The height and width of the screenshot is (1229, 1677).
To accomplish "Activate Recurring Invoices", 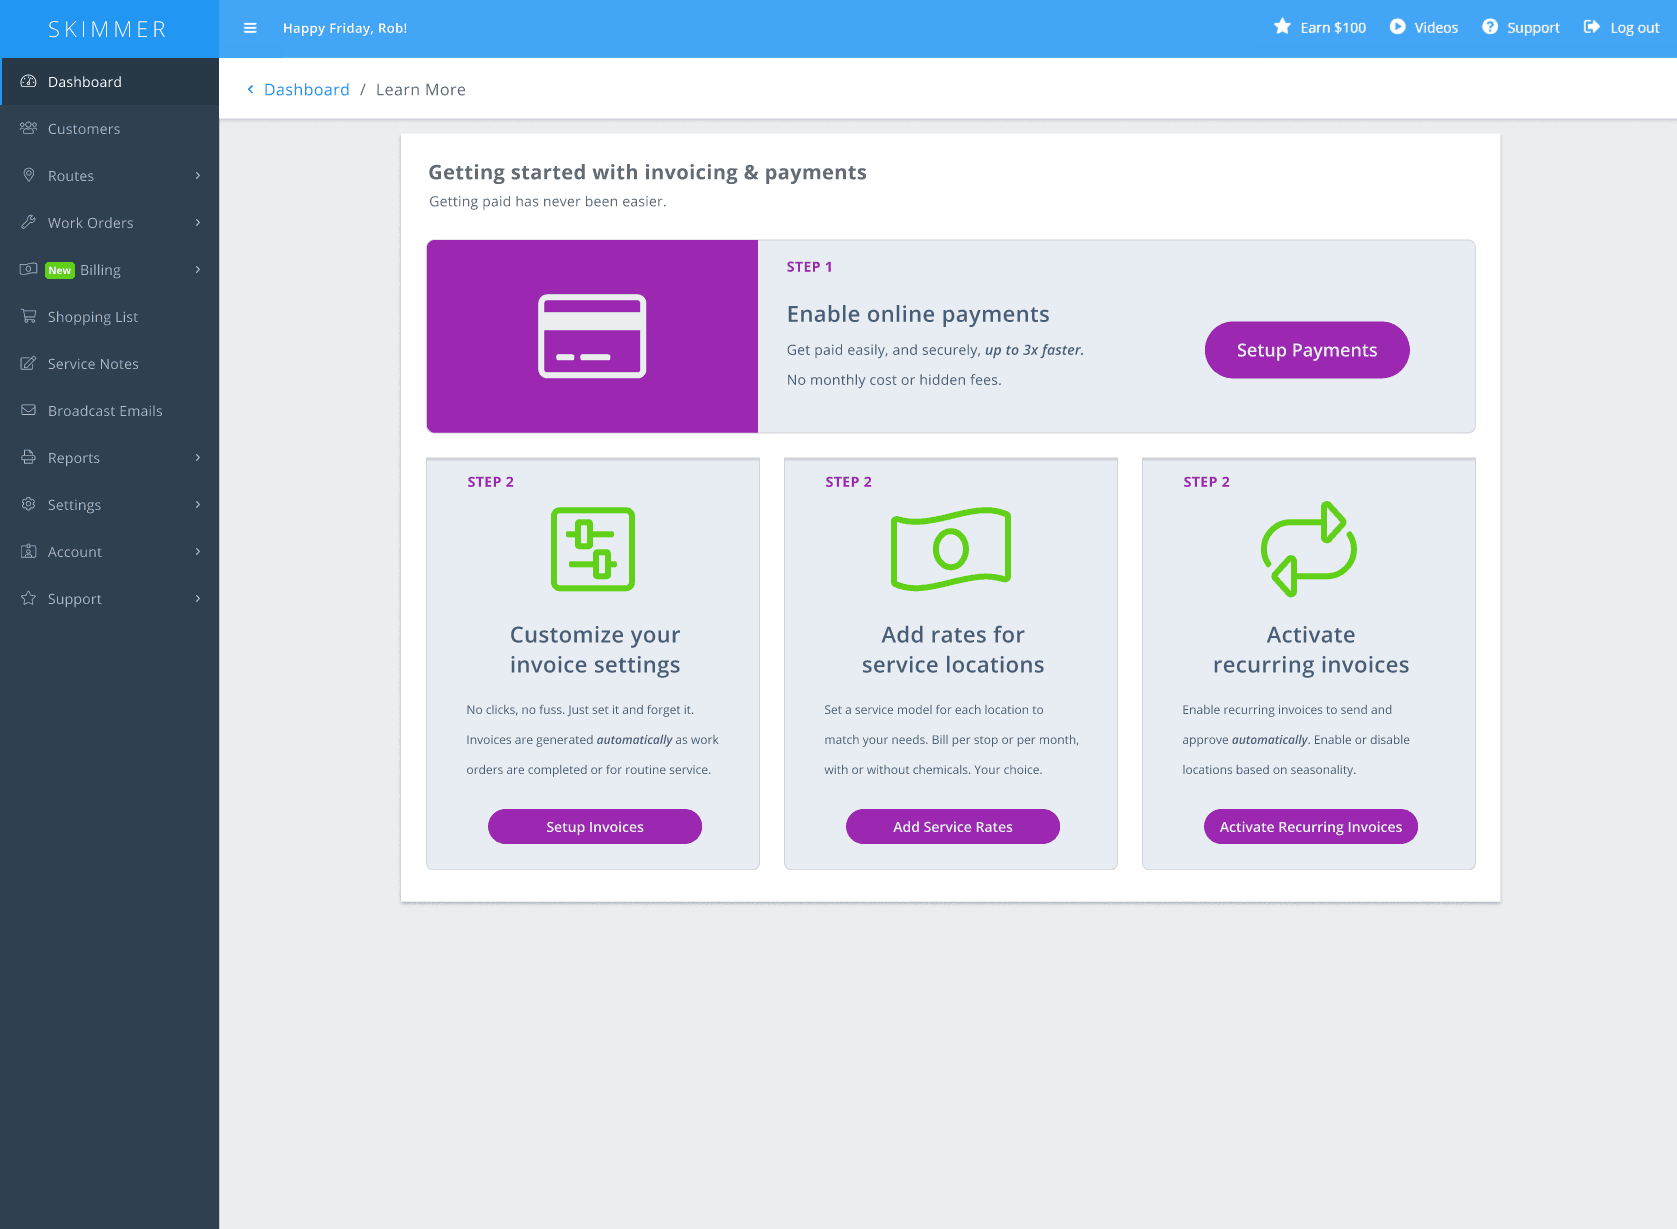I will point(1310,826).
